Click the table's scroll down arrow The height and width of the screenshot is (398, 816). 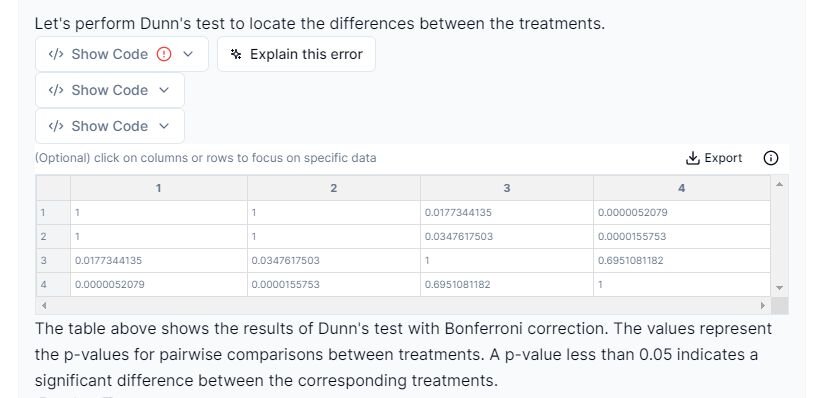click(x=779, y=288)
